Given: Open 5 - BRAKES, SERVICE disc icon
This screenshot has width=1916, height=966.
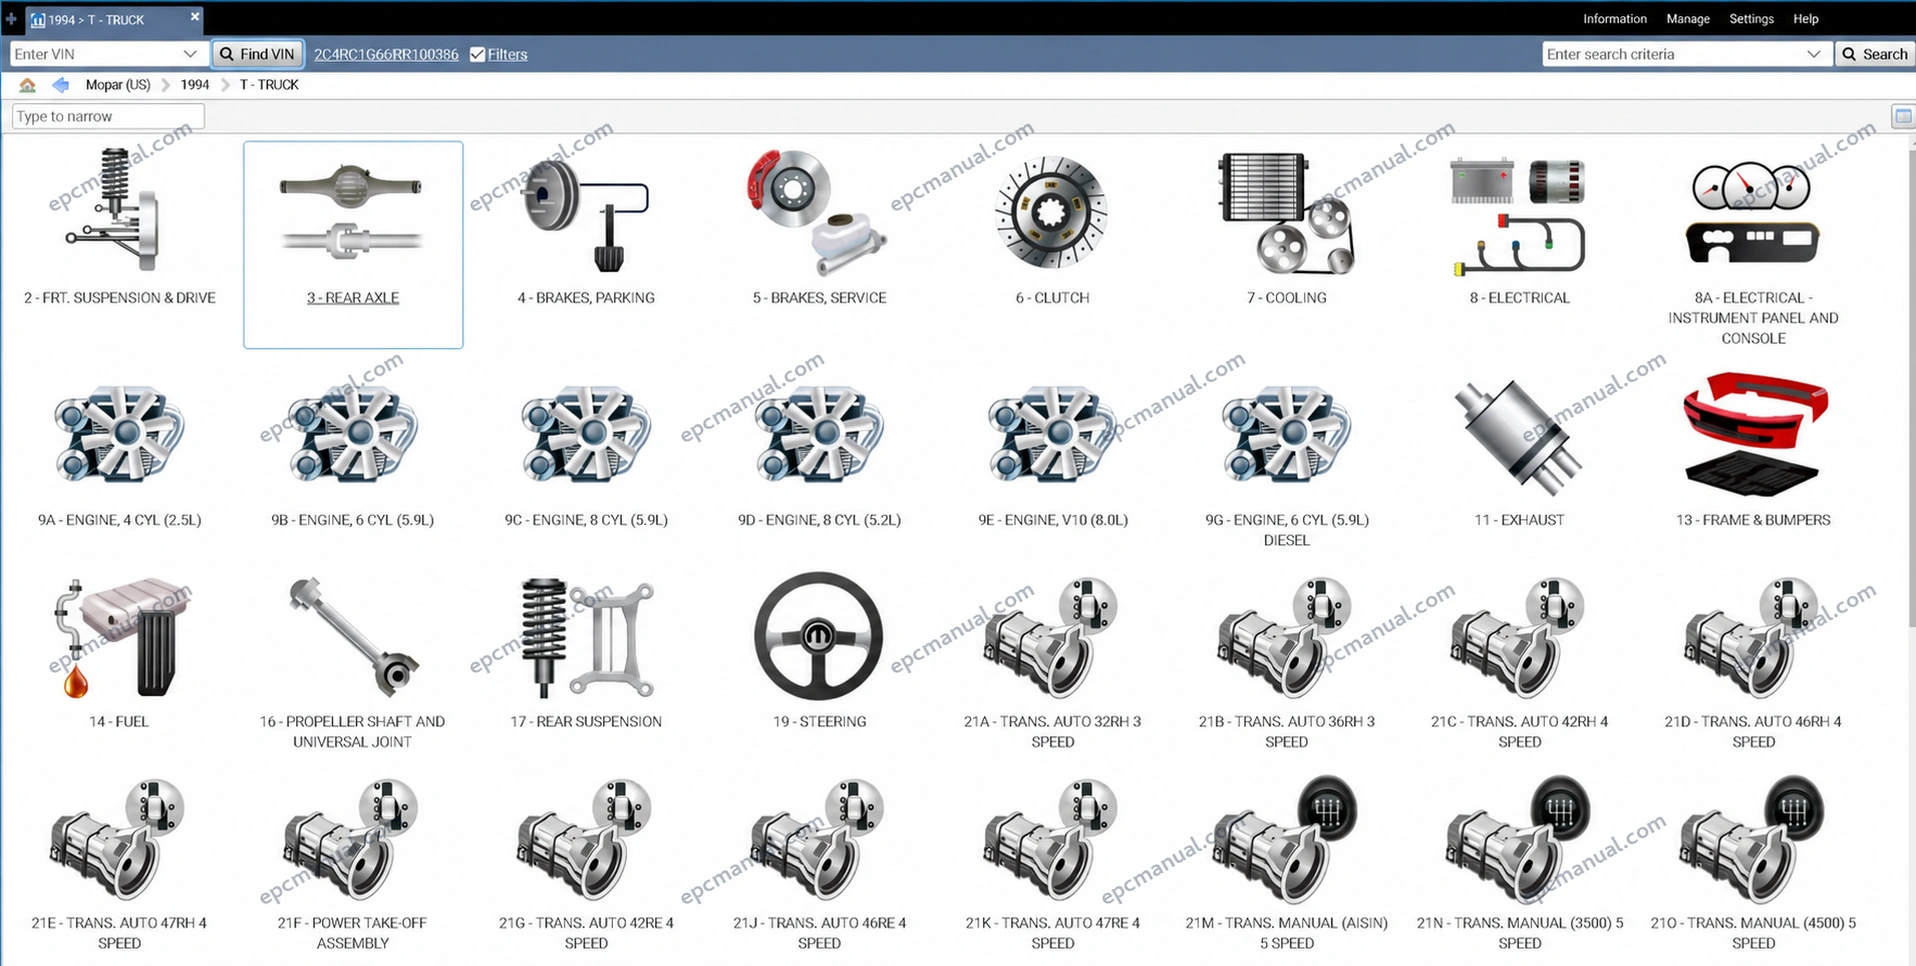Looking at the screenshot, I should click(818, 212).
